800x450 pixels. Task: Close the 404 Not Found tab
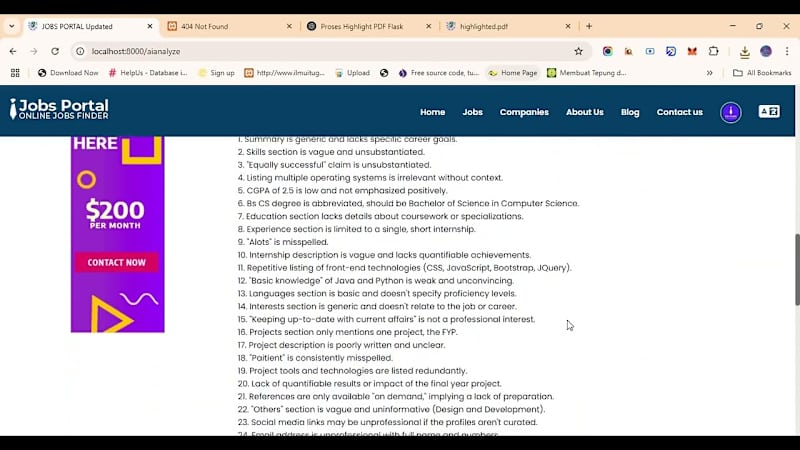(289, 26)
